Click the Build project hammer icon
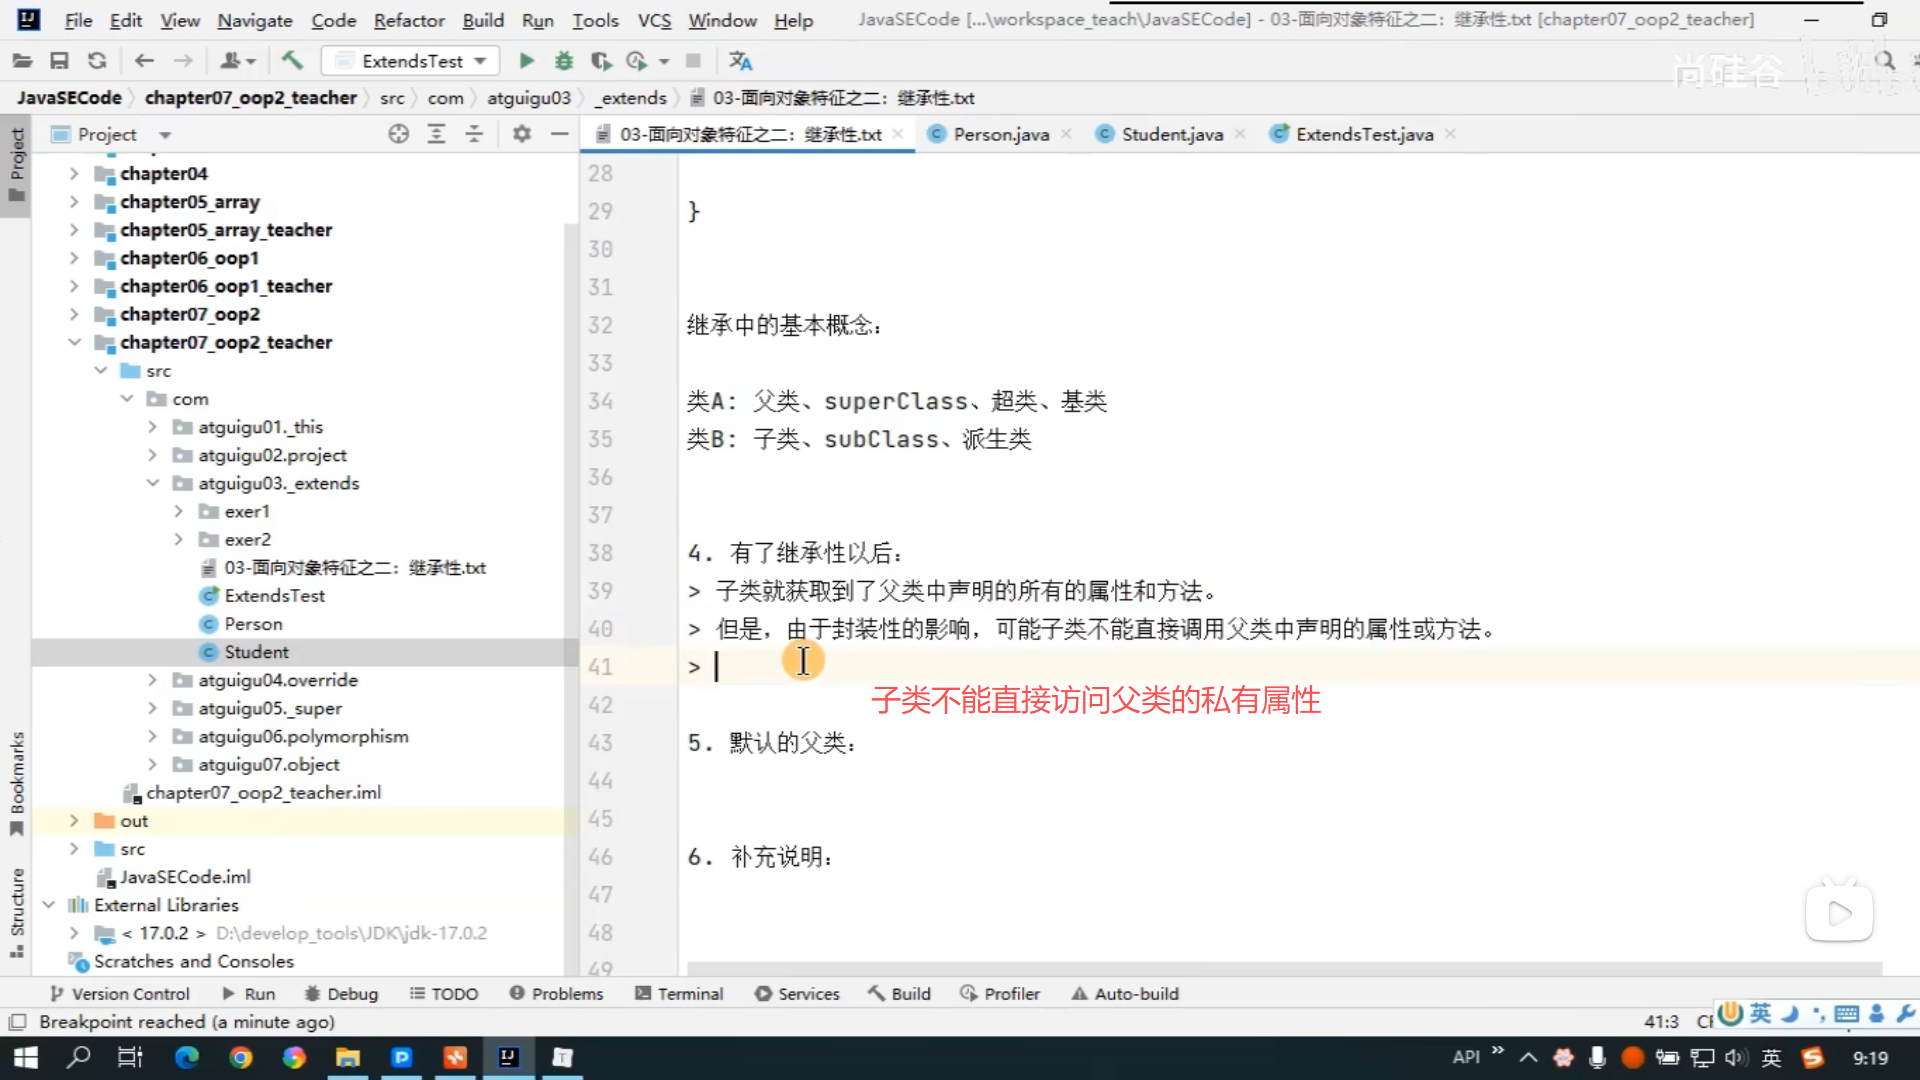 pyautogui.click(x=292, y=61)
